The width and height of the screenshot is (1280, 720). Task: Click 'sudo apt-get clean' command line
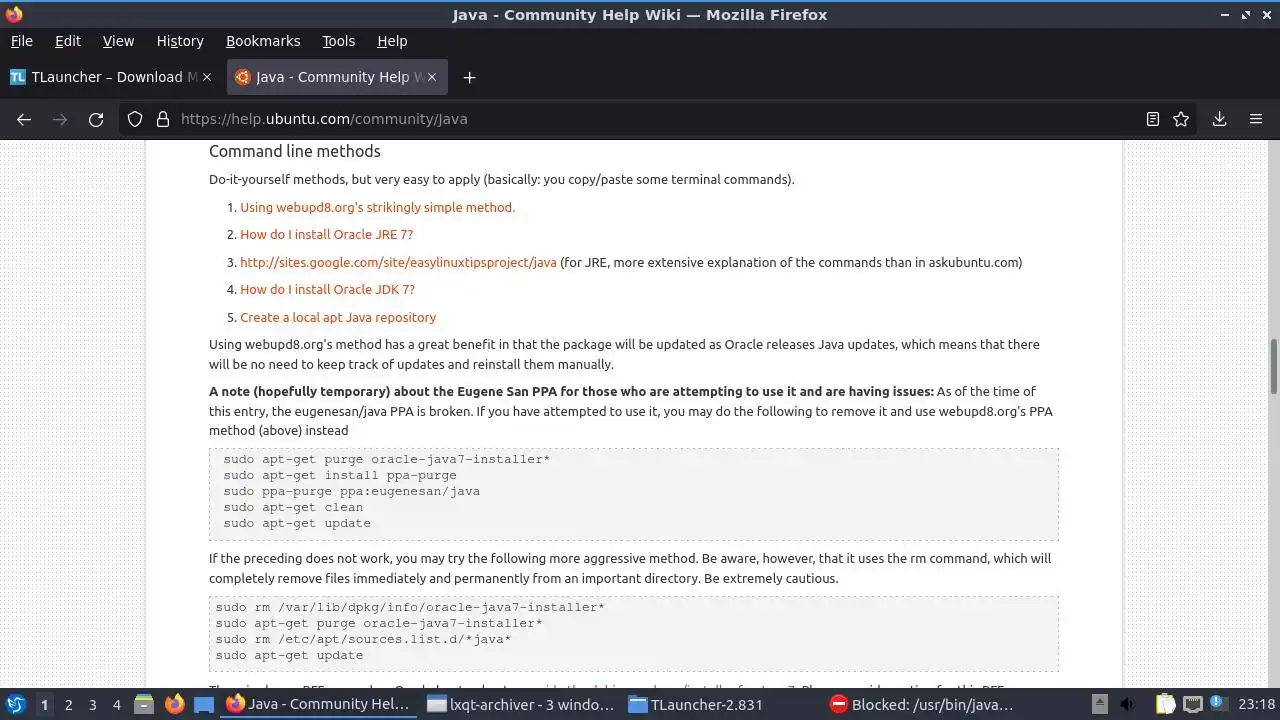pos(293,507)
